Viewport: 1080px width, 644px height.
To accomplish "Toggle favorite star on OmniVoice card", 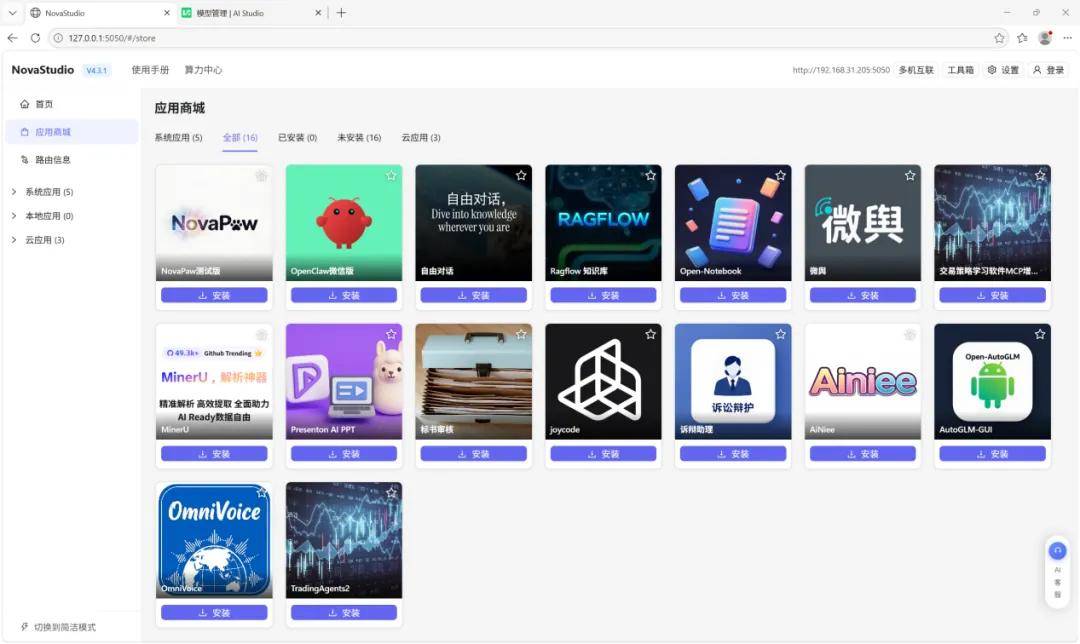I will tap(262, 492).
